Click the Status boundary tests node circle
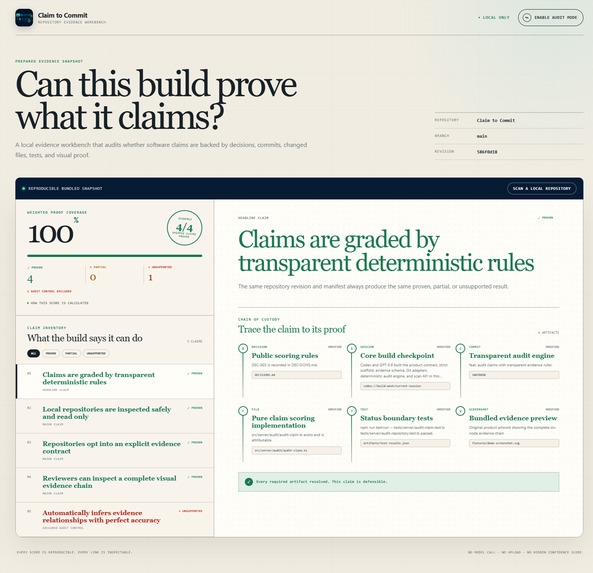This screenshot has width=593, height=573. tap(352, 411)
